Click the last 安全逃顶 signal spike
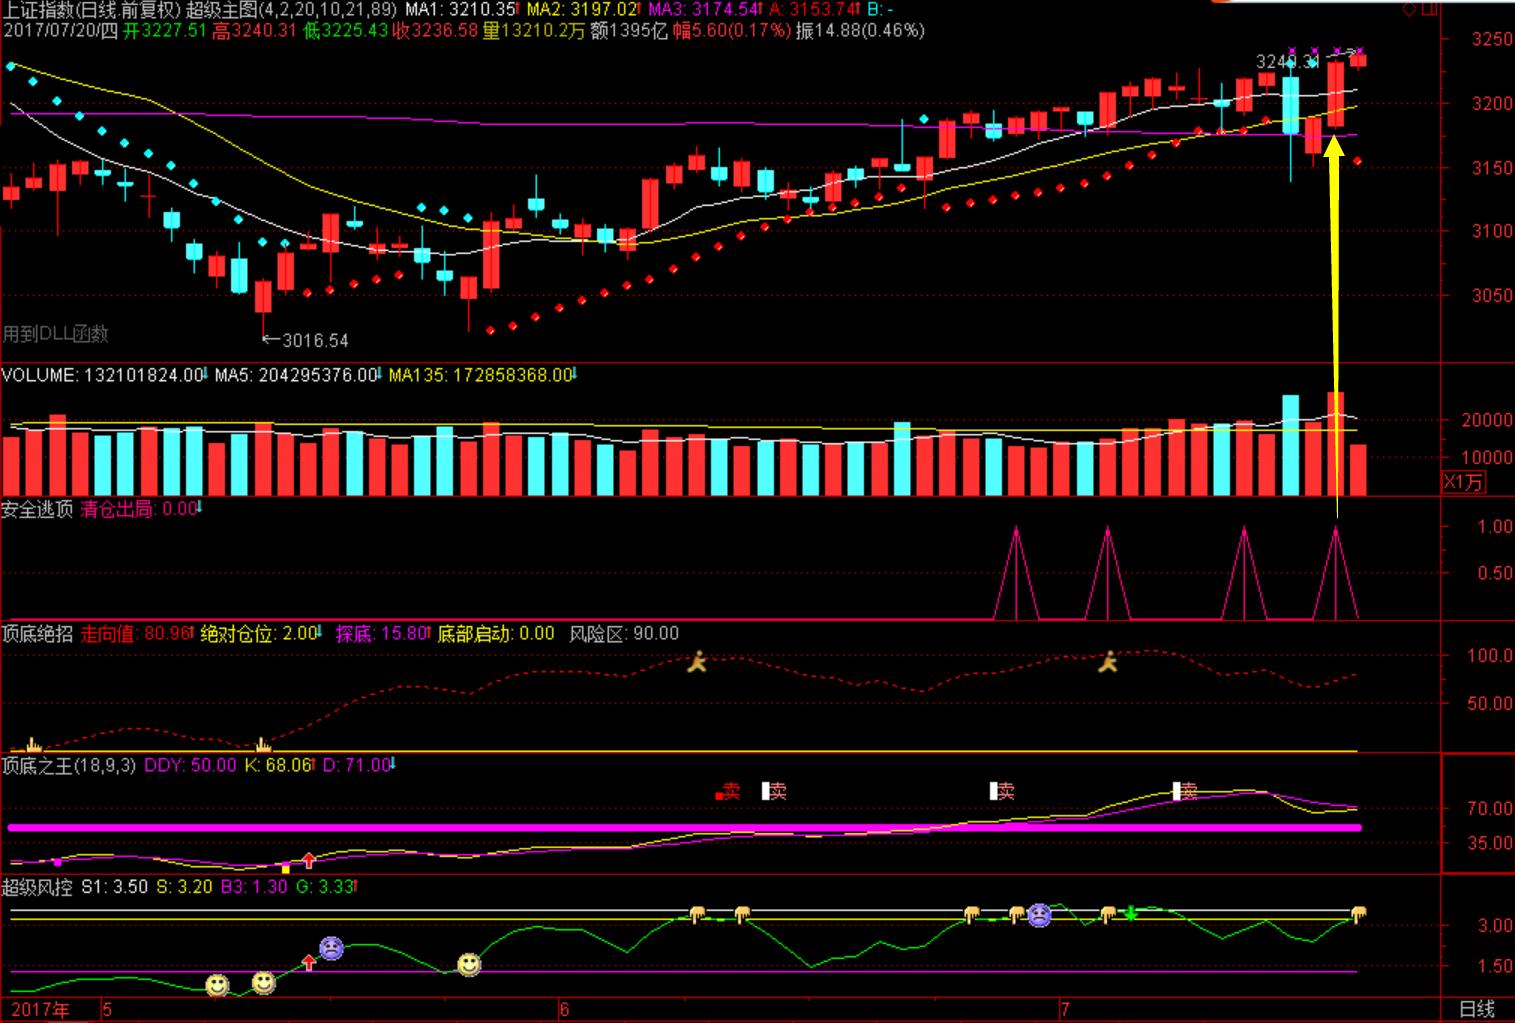Screen dimensions: 1515x1023 pyautogui.click(x=1336, y=572)
